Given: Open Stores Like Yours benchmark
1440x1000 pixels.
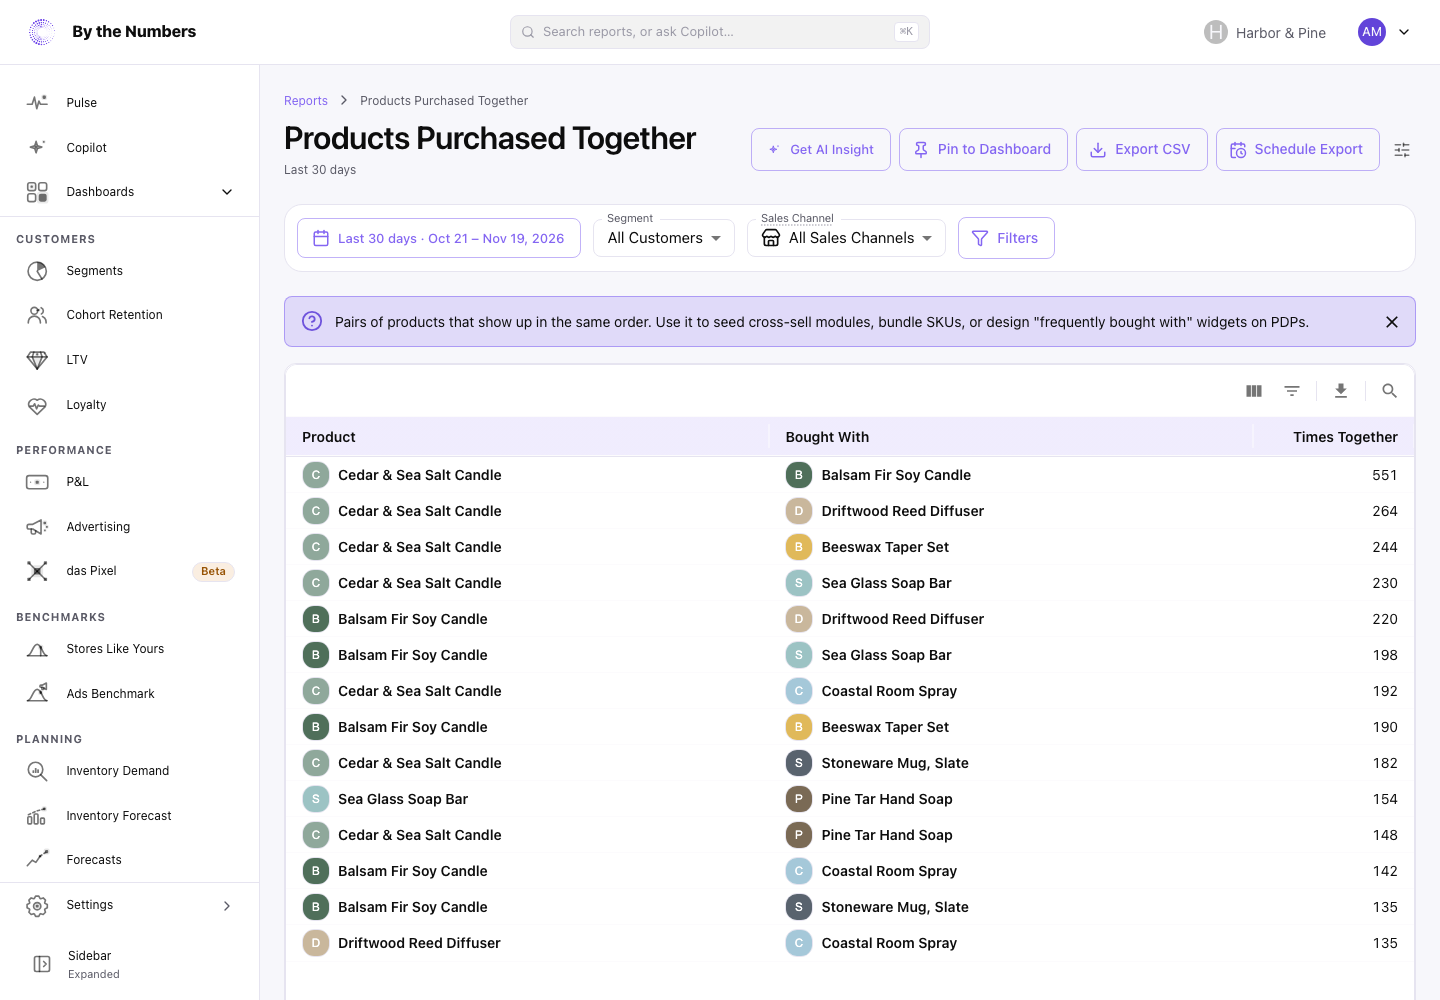Looking at the screenshot, I should [130, 649].
